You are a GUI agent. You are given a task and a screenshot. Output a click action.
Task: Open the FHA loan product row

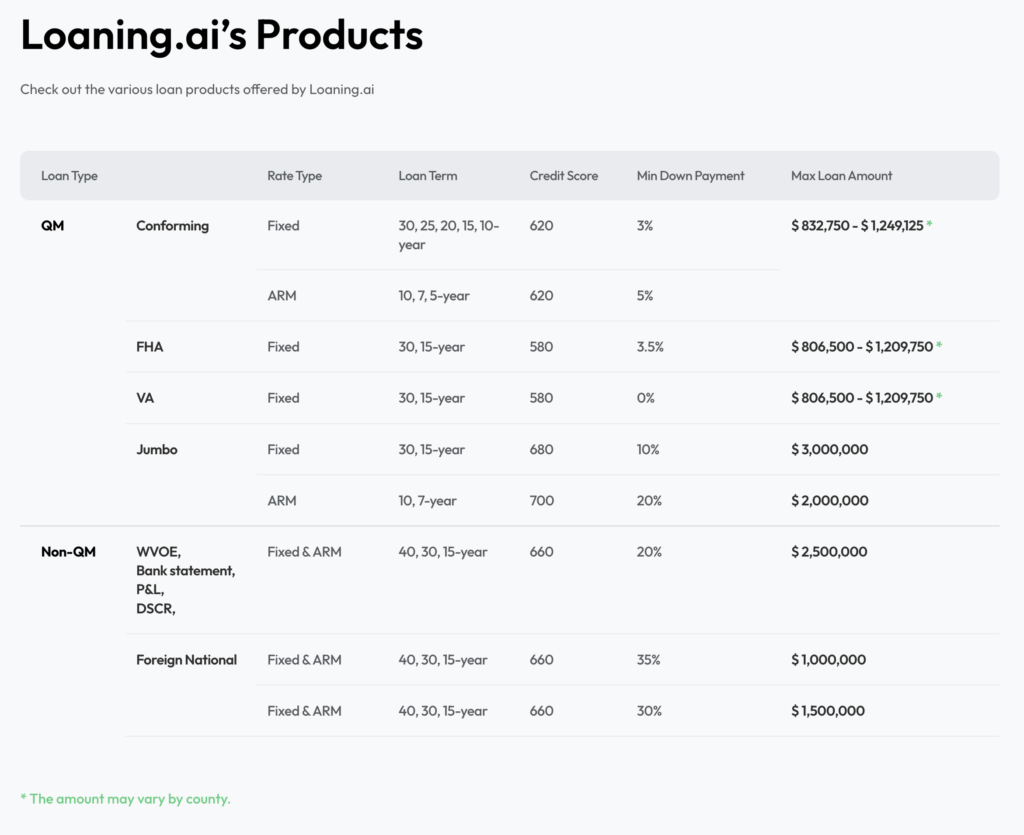(x=150, y=347)
